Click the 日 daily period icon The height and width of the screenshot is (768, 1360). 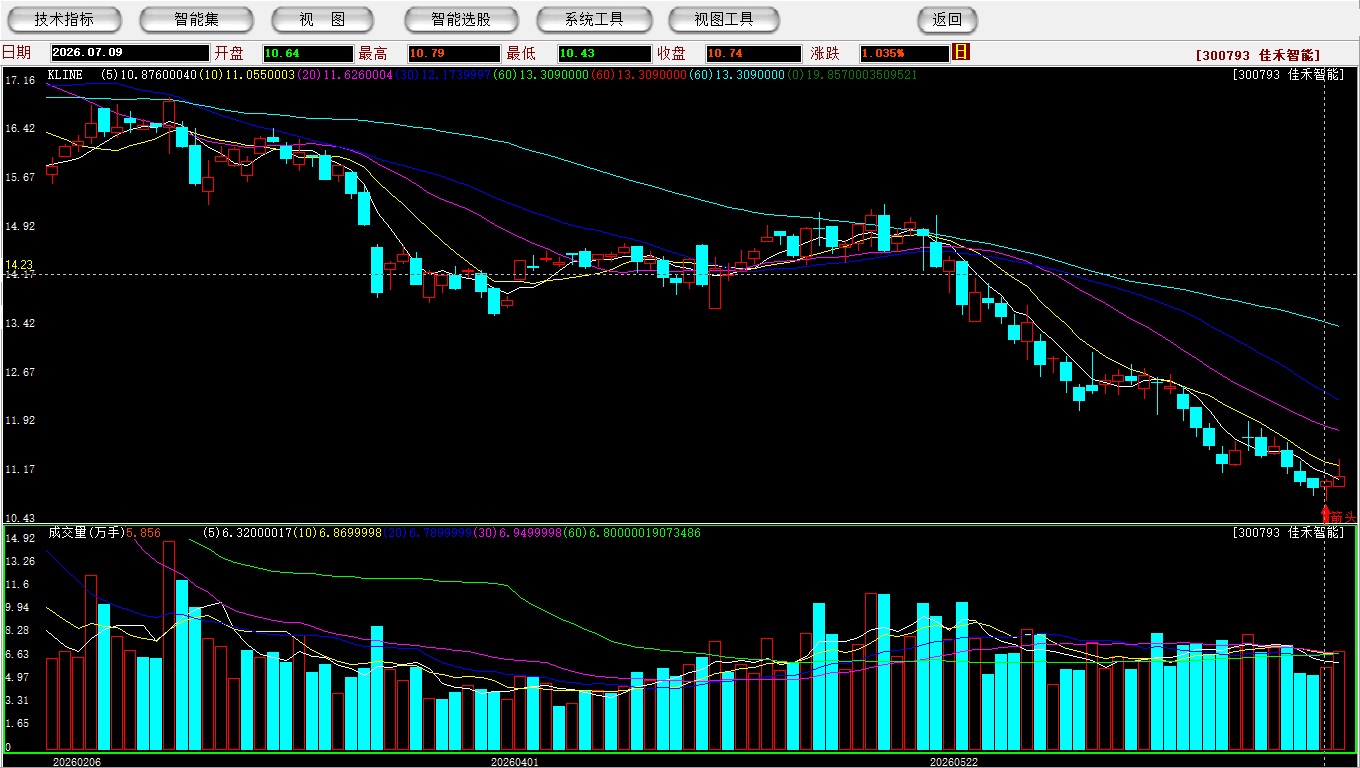pos(961,52)
